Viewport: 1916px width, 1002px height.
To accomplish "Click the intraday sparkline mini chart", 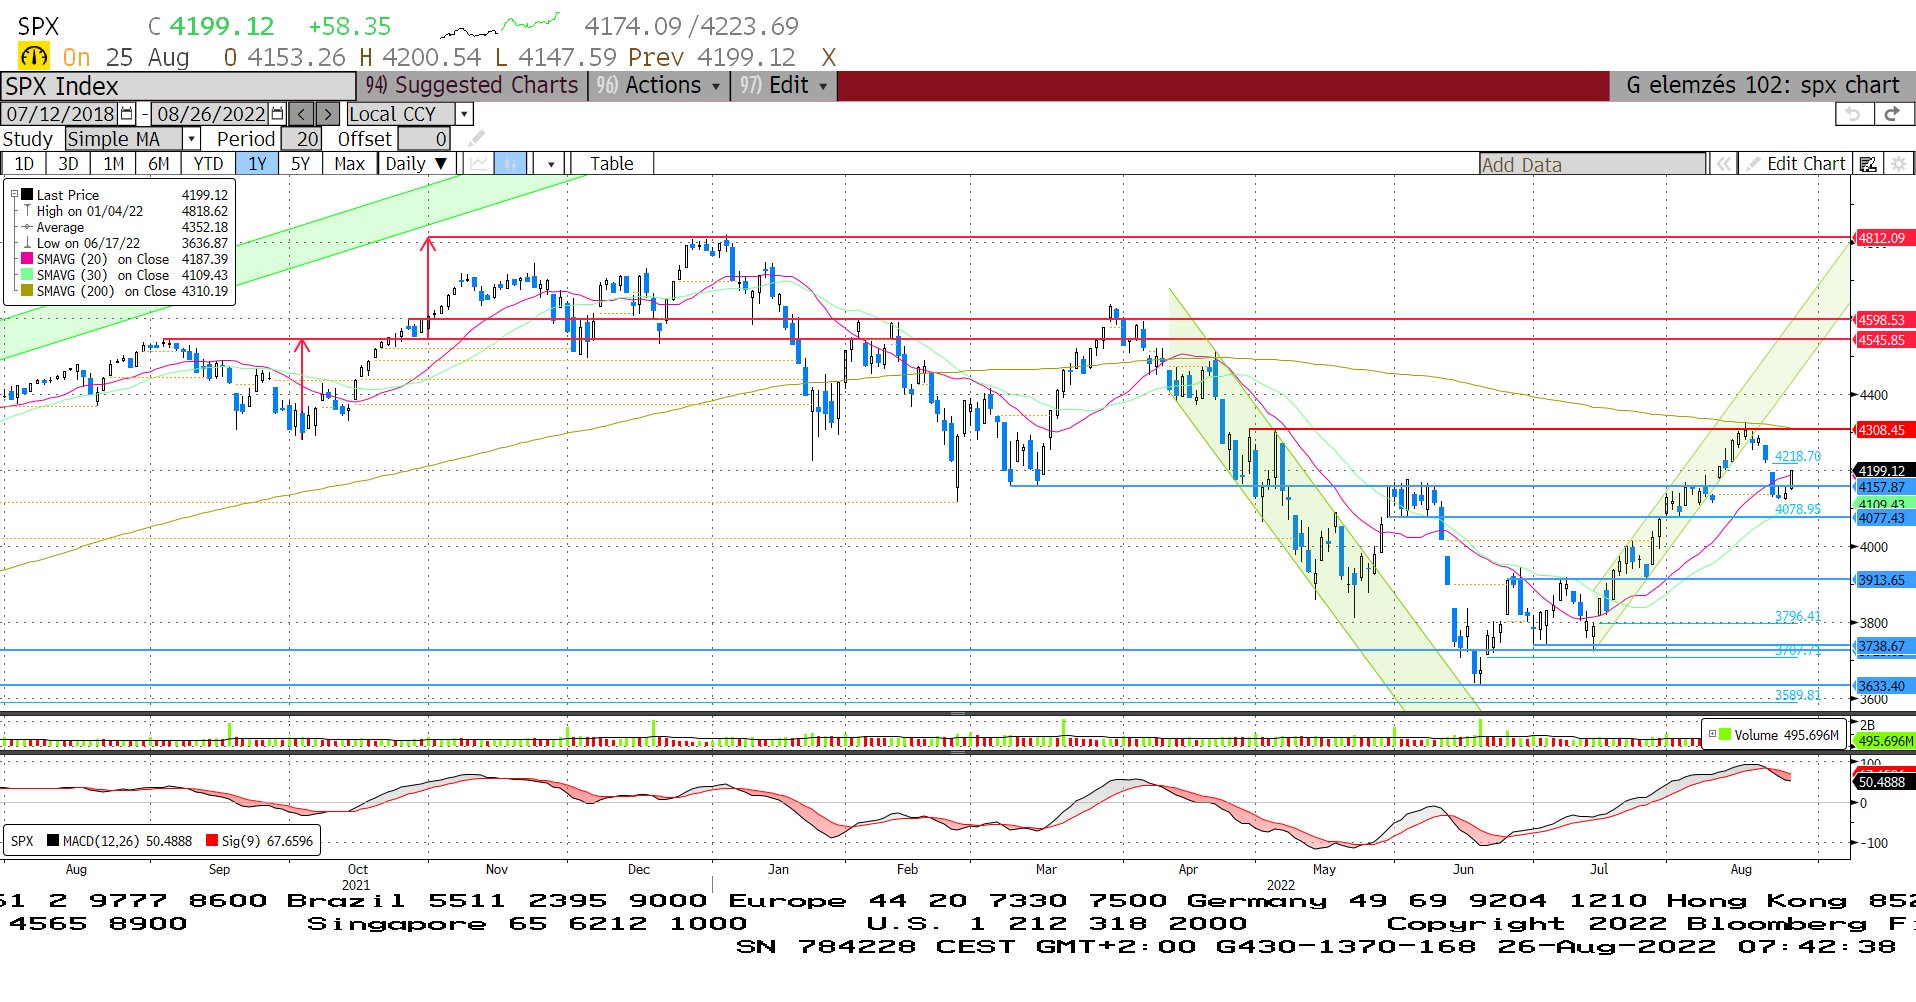I will [x=499, y=24].
